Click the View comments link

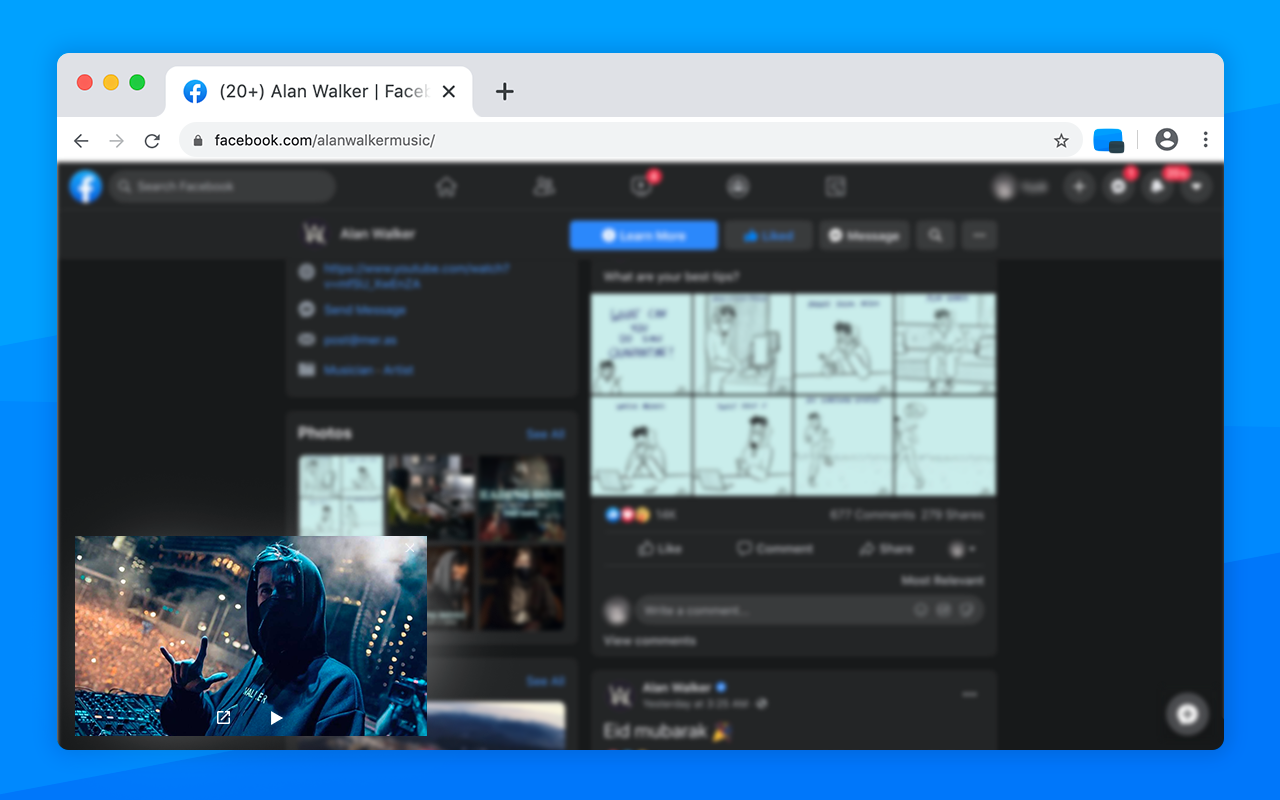click(650, 640)
